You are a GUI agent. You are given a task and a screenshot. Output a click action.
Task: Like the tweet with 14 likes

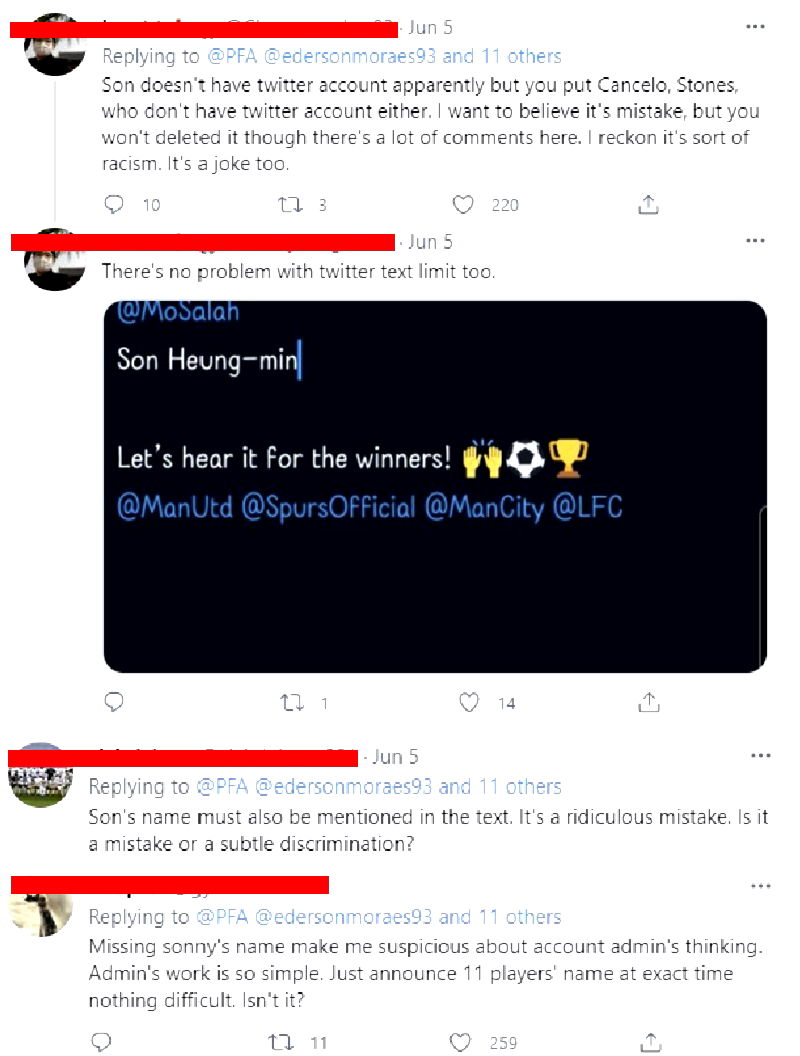pos(469,702)
